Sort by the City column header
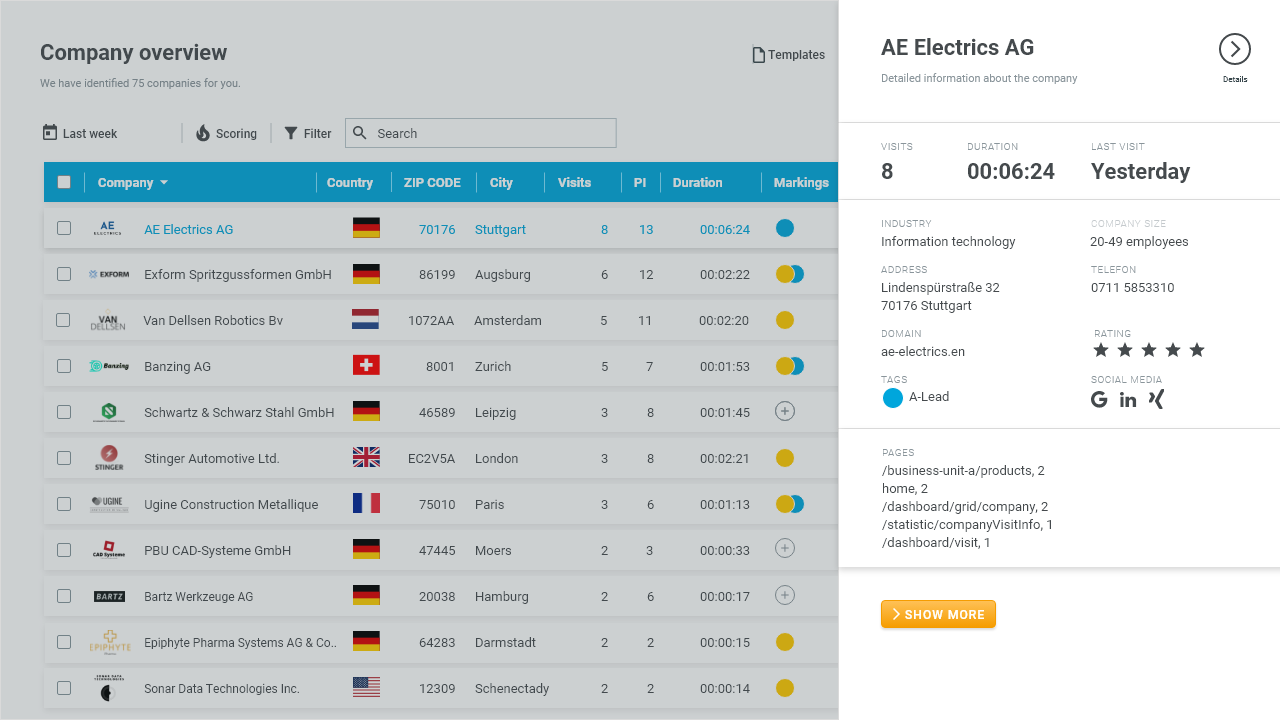The height and width of the screenshot is (720, 1280). [501, 182]
